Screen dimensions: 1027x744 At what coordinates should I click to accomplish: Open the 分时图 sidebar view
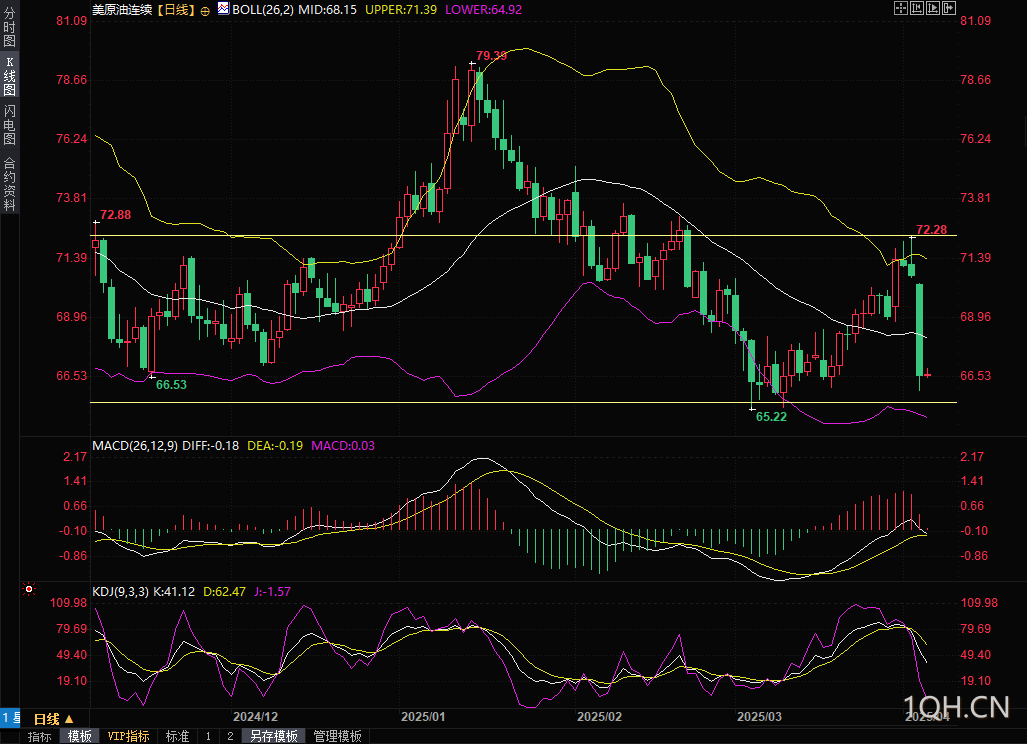tap(9, 27)
